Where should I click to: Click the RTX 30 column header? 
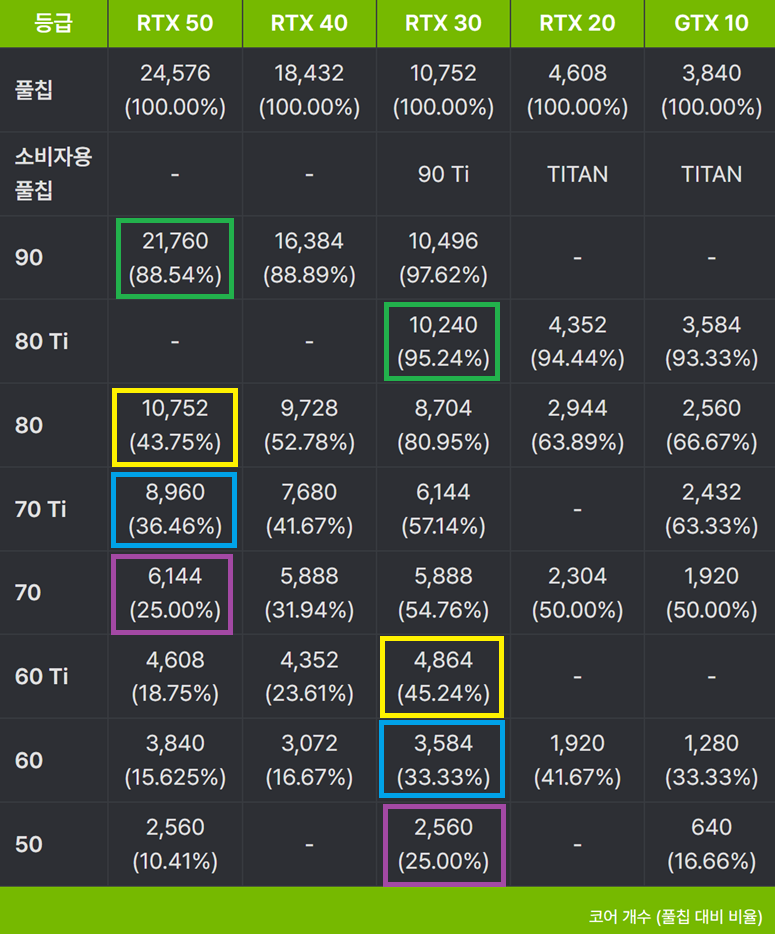[443, 23]
